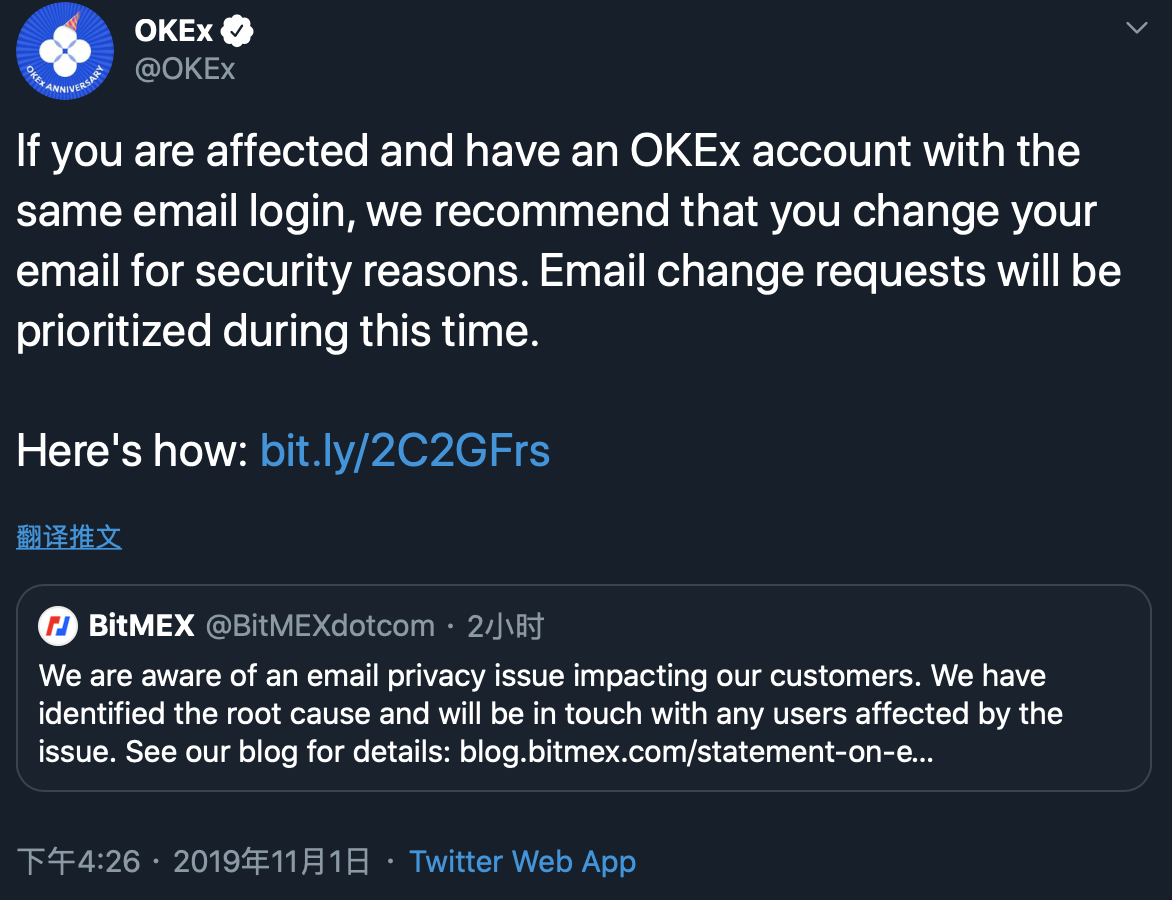Screen dimensions: 1172x900
Task: Open the OKEx profile avatar
Action: [x=65, y=51]
